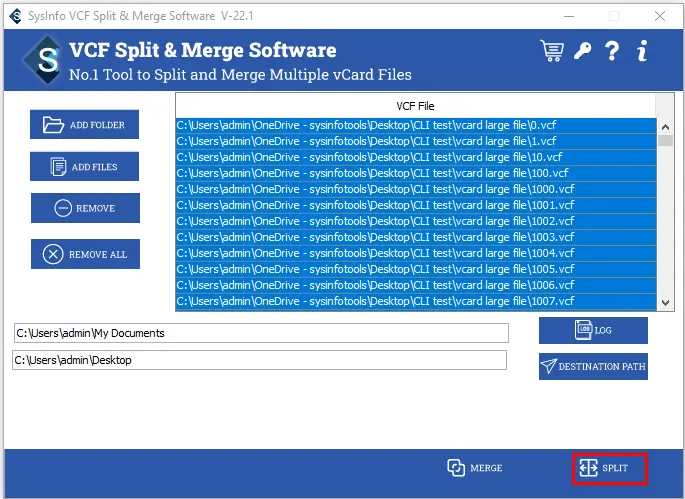Click the scrollbar up arrow

click(666, 126)
